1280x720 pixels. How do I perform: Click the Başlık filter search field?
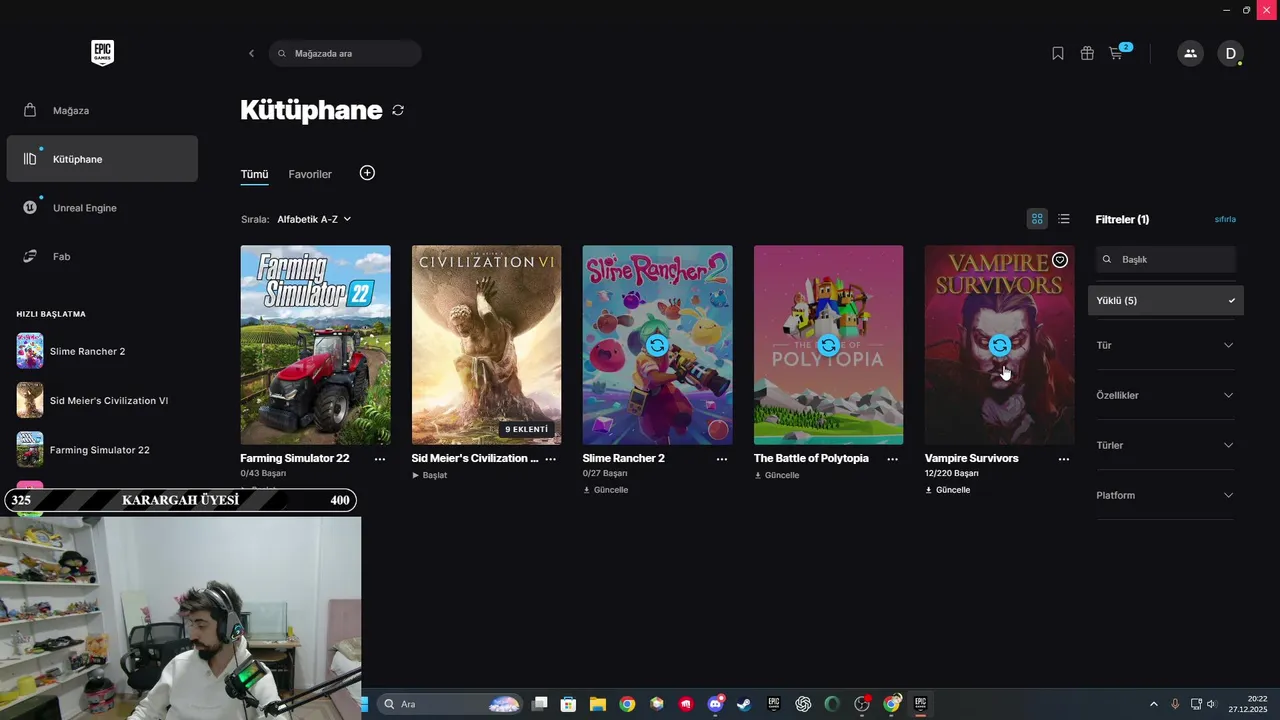click(1166, 259)
